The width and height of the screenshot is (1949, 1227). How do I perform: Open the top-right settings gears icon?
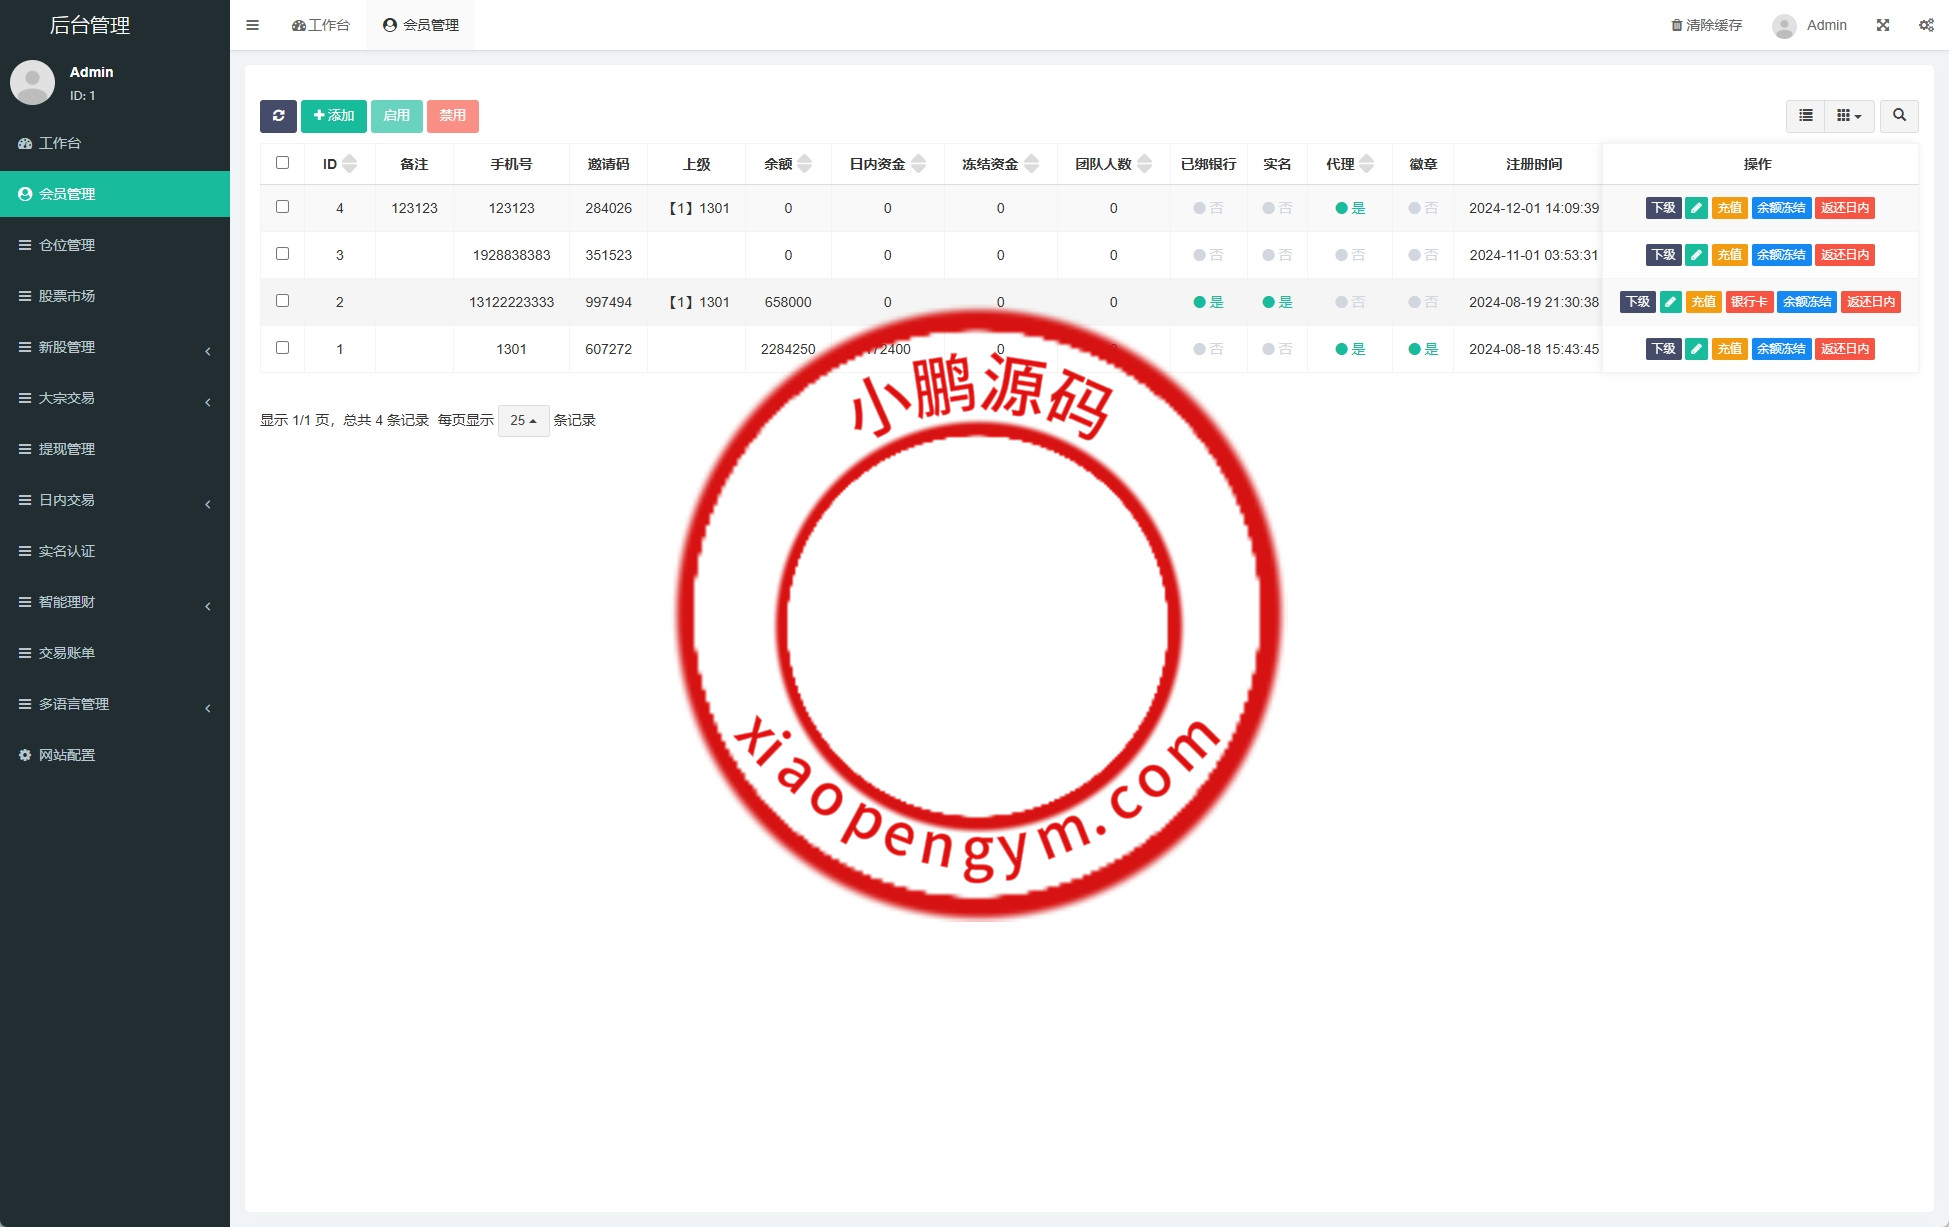(x=1926, y=25)
